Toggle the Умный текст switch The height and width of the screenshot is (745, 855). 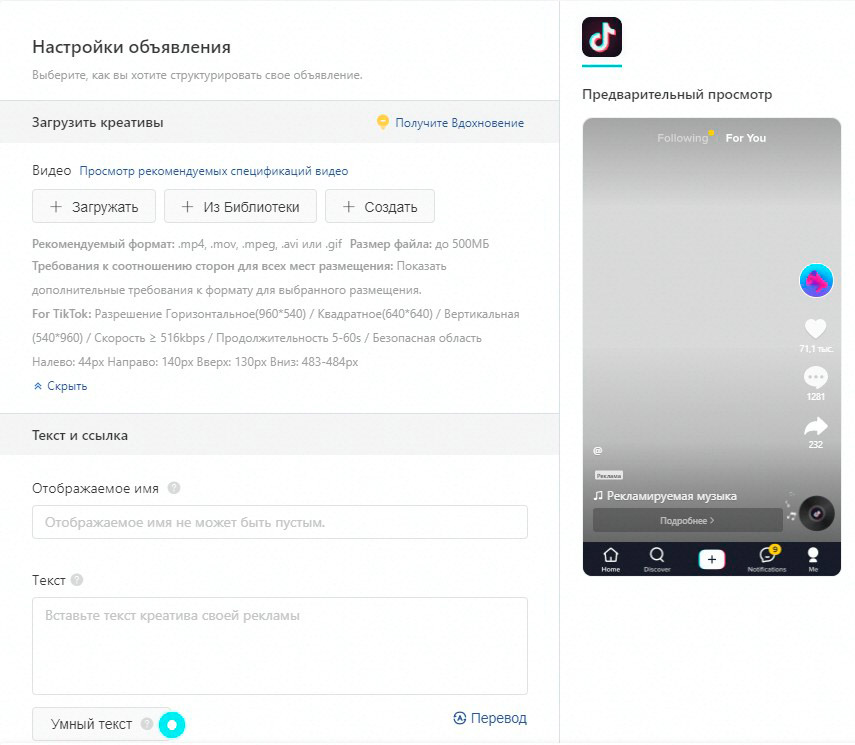(172, 724)
